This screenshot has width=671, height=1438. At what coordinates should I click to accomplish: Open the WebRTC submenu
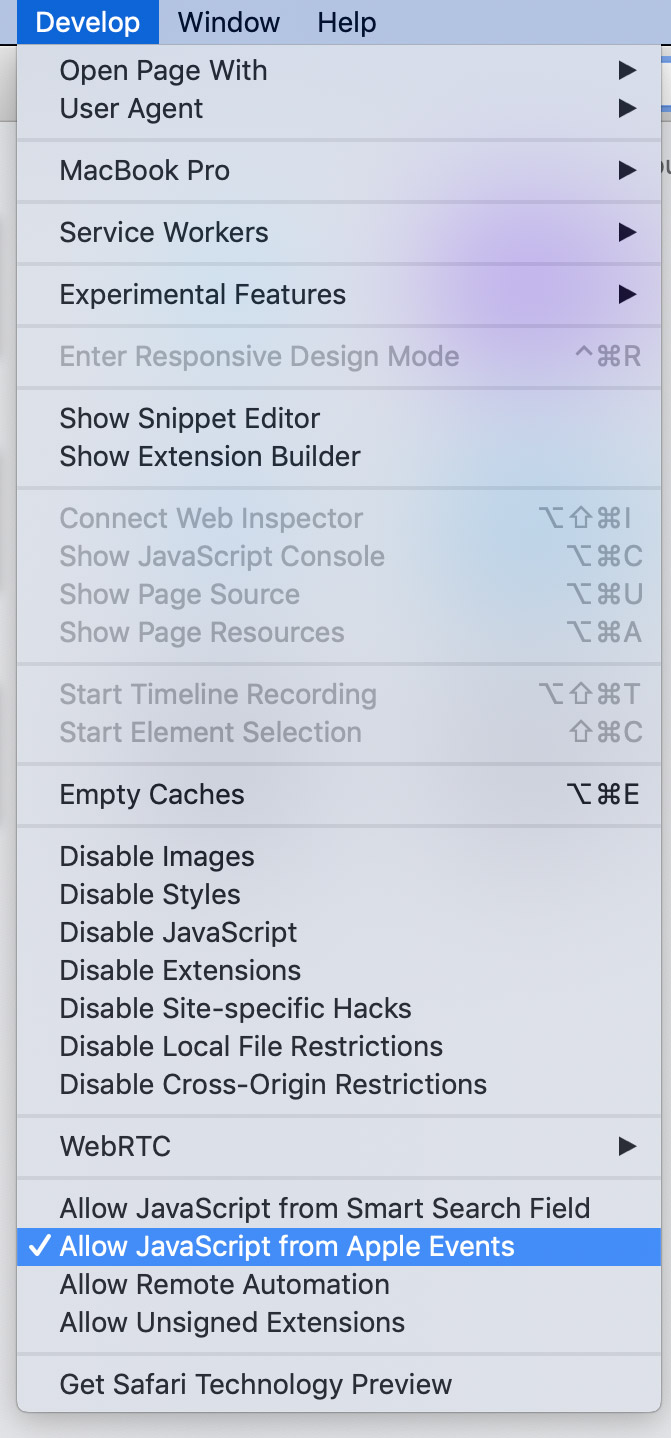(x=115, y=1146)
